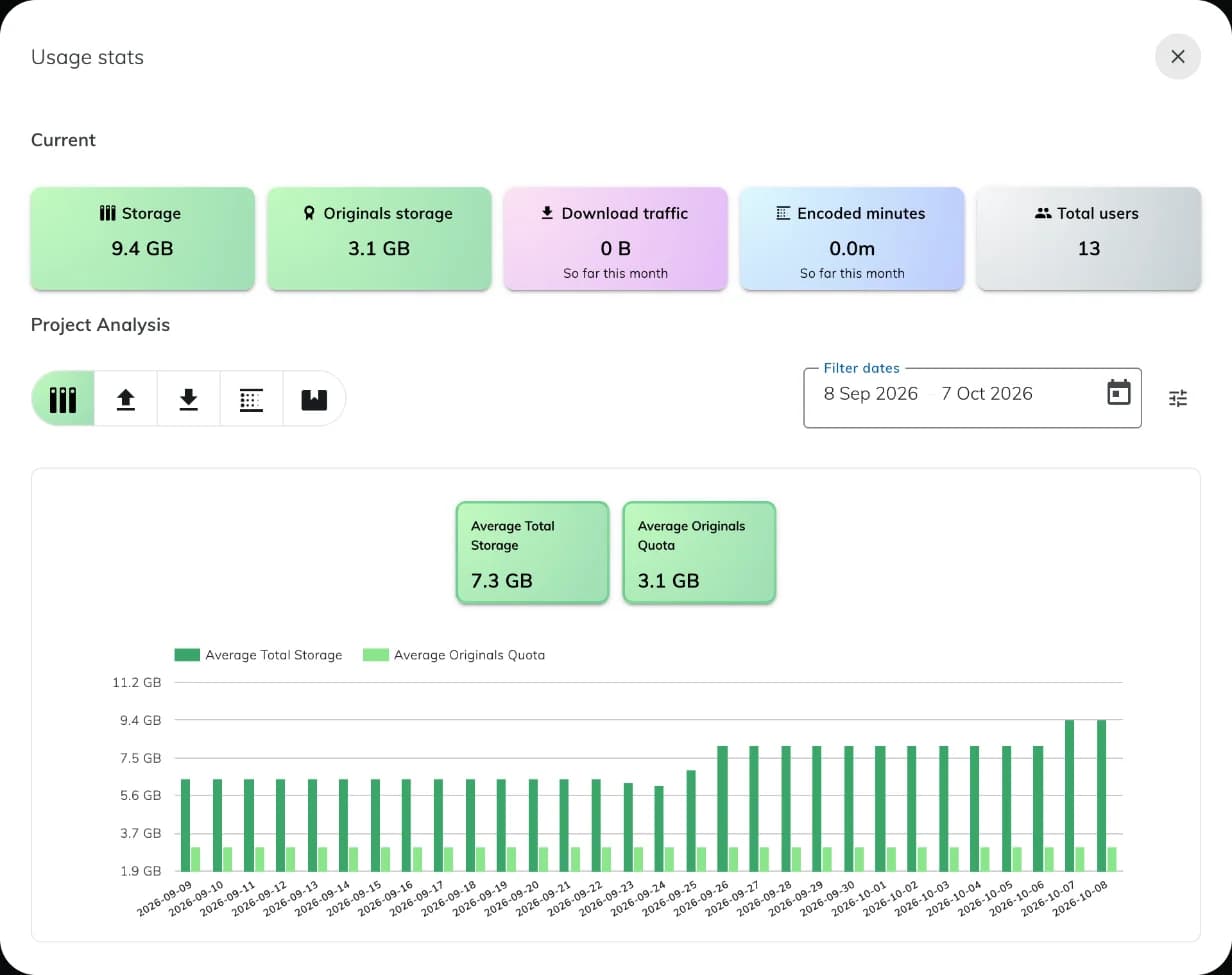Click the 2026-10-01 axis date label
The image size is (1232, 975).
(x=858, y=899)
